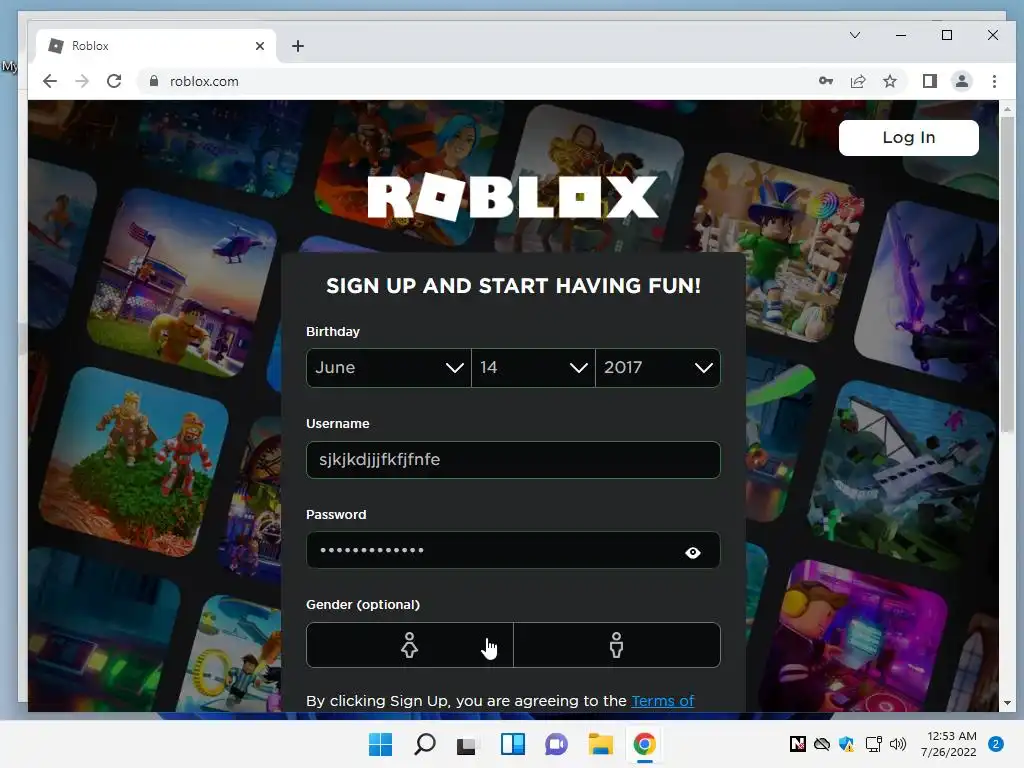Click the browser forward arrow
Viewport: 1024px width, 768px height.
(82, 81)
